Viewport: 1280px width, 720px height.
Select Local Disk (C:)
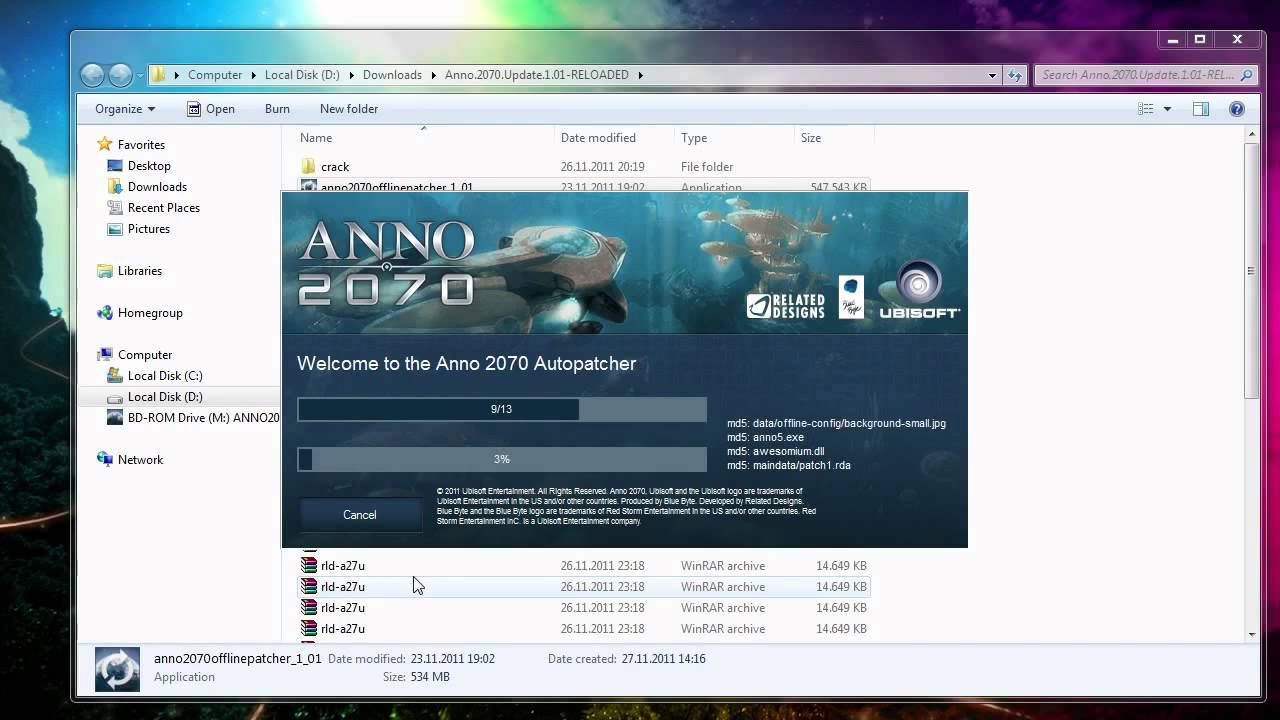pos(165,376)
